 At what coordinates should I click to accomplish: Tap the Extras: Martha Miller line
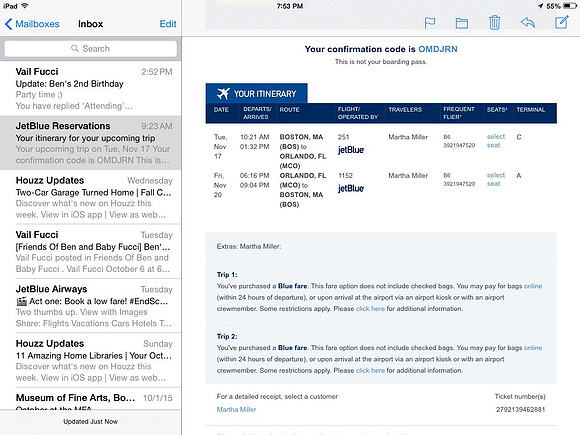pos(249,246)
